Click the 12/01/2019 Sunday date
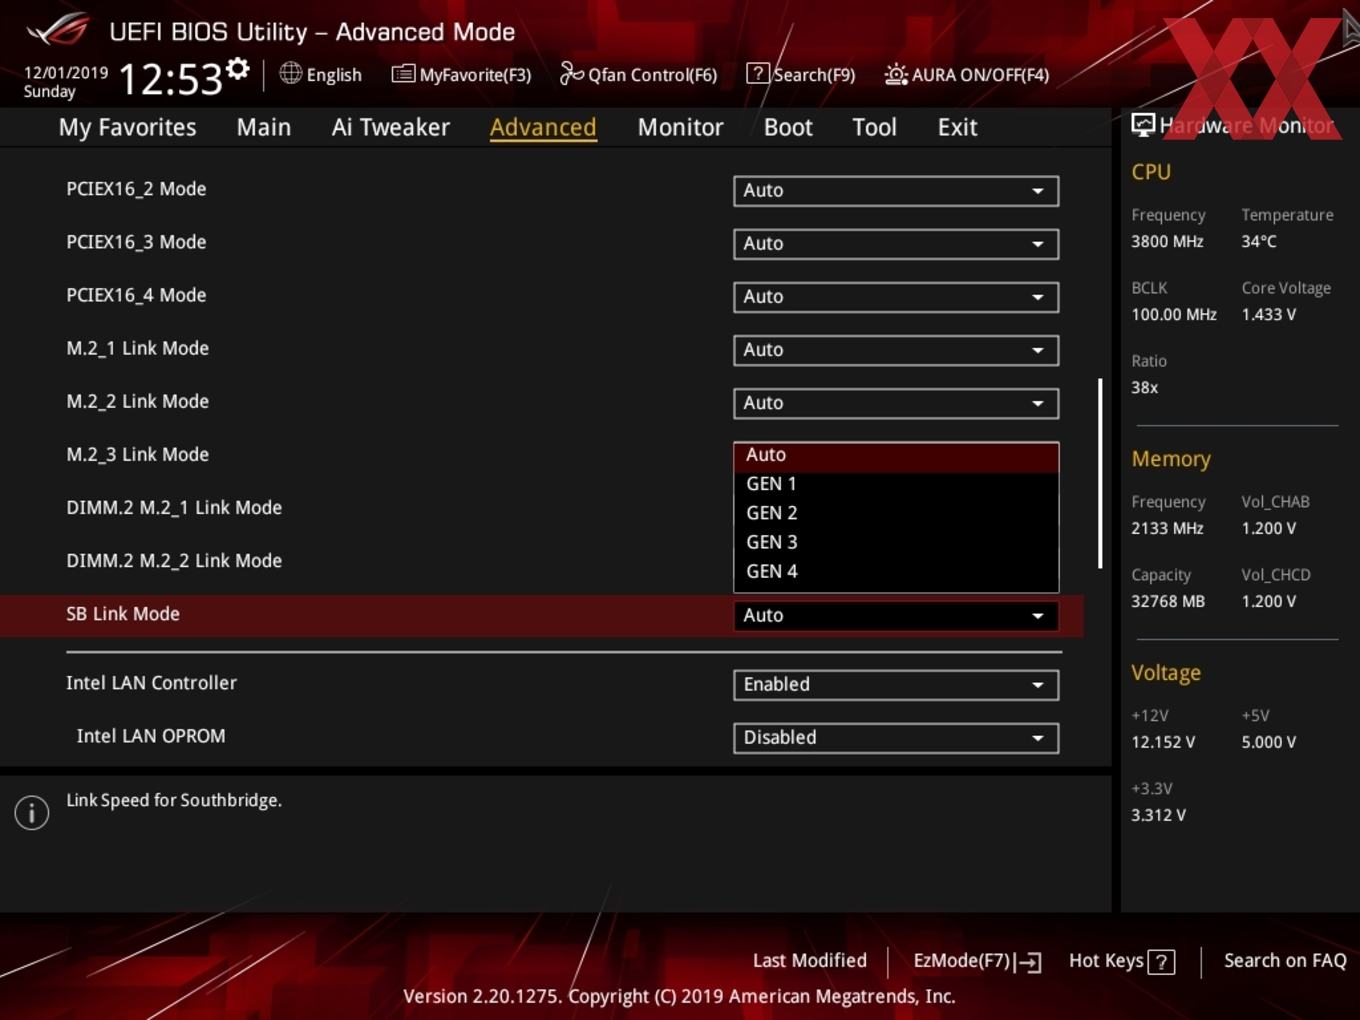This screenshot has width=1360, height=1020. coord(65,81)
